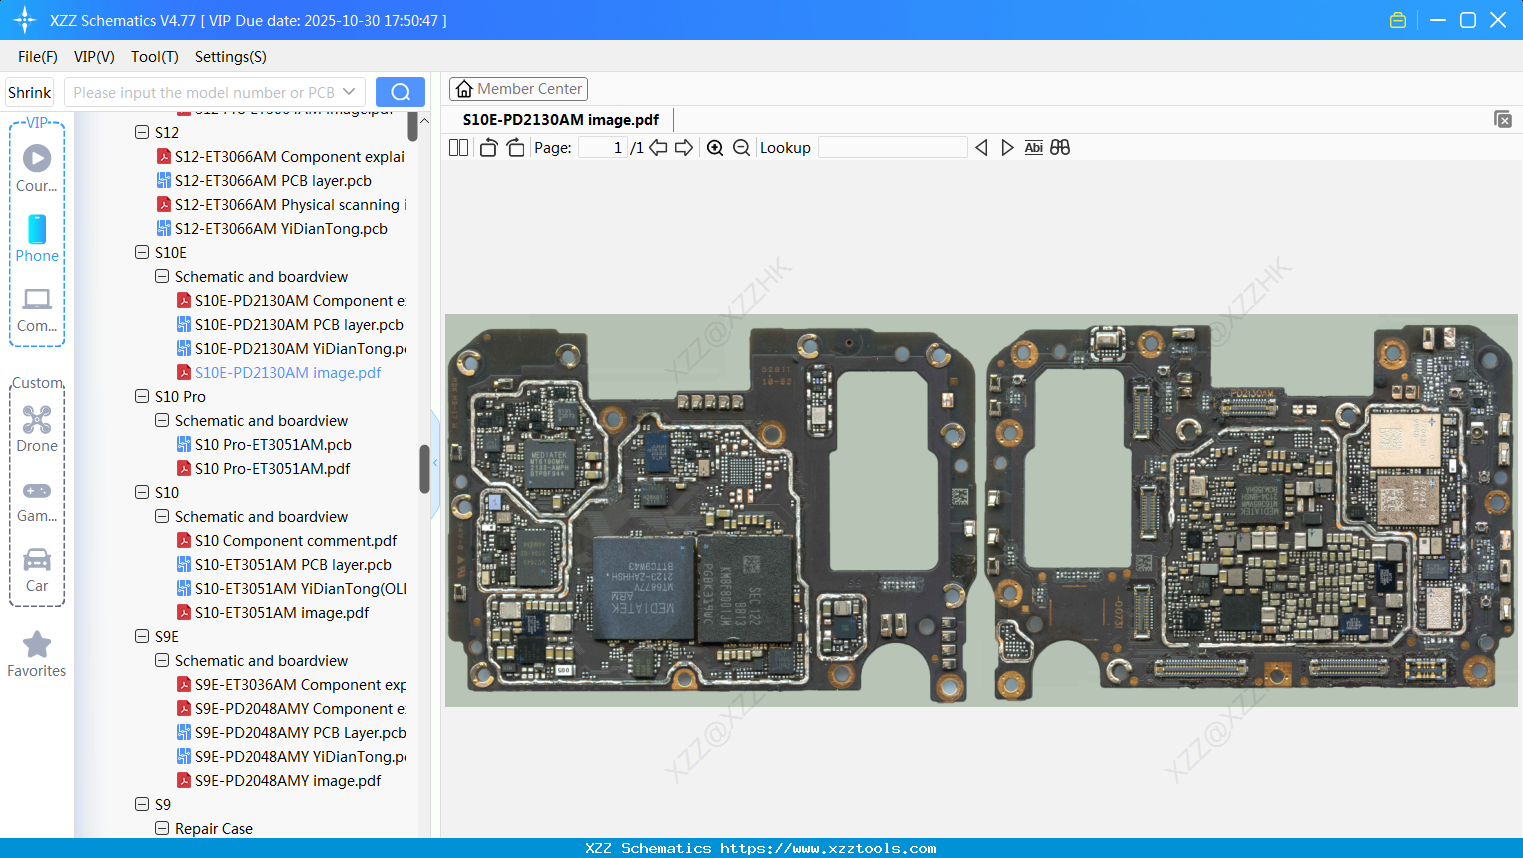Click the zoom out magnifier icon
The width and height of the screenshot is (1523, 858).
tap(741, 148)
